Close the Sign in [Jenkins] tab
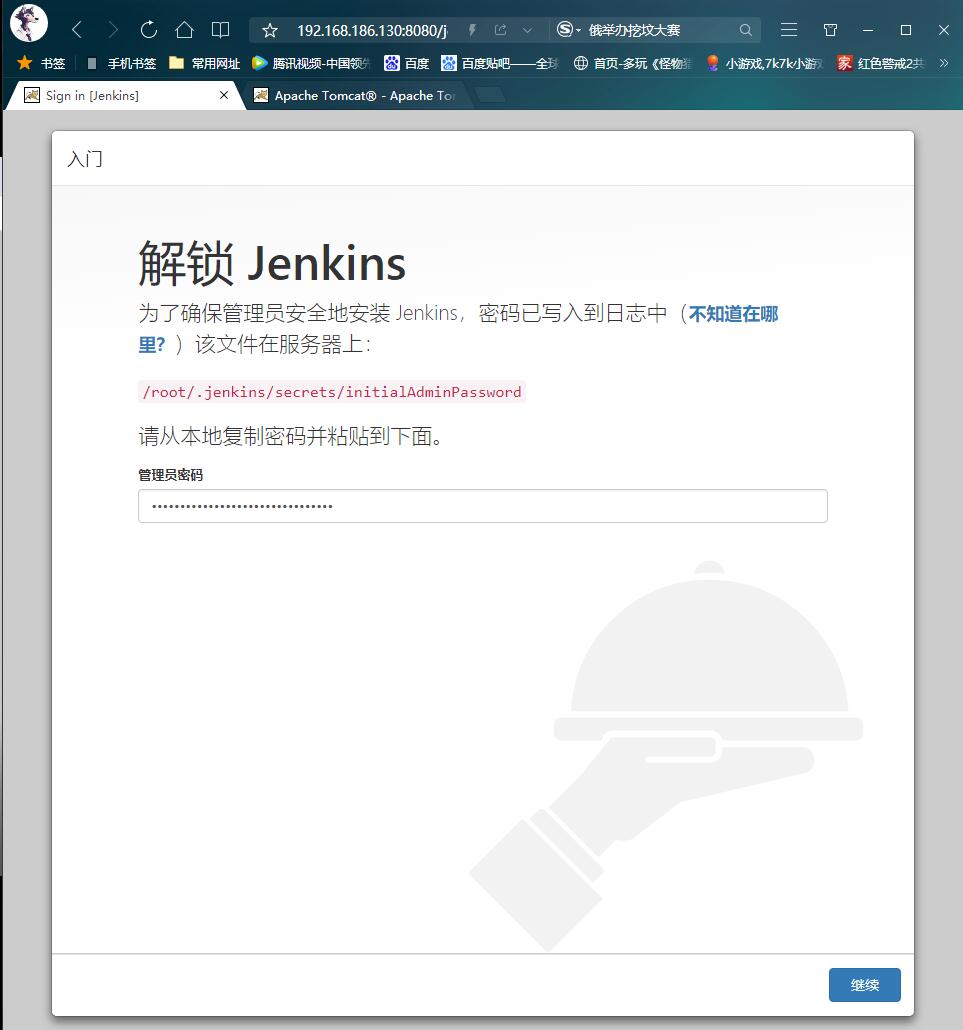Viewport: 963px width, 1030px height. (x=224, y=95)
